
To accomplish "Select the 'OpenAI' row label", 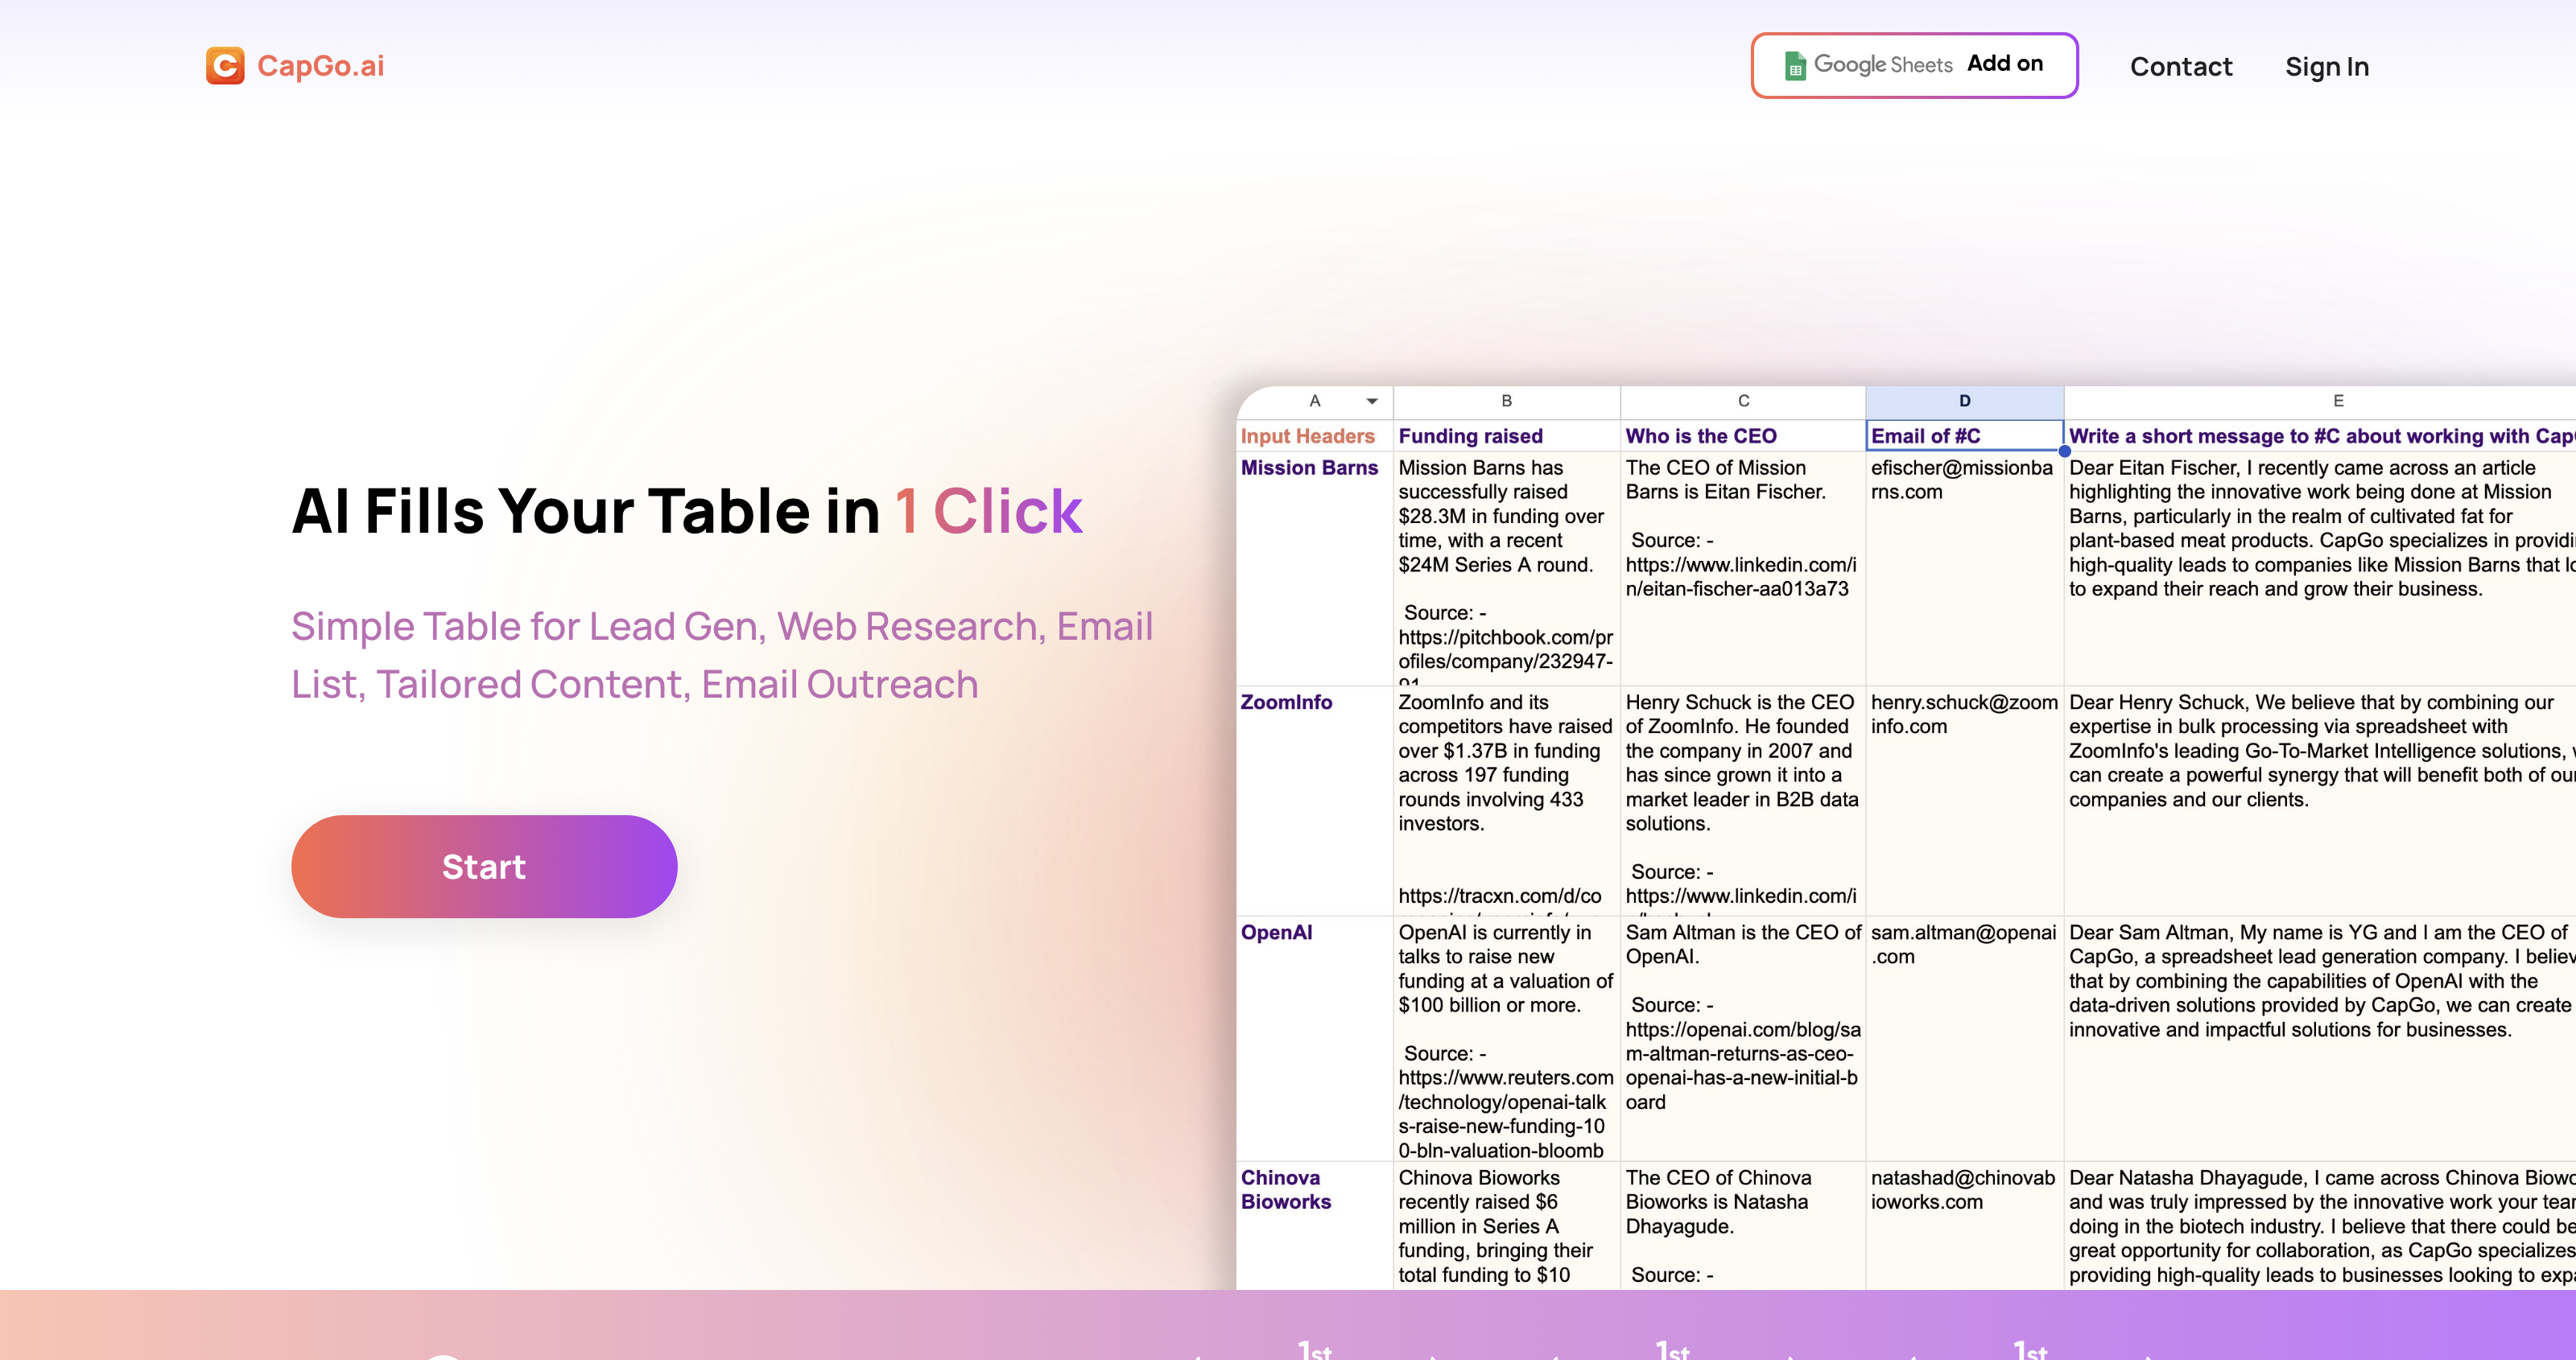I will [x=1314, y=1038].
